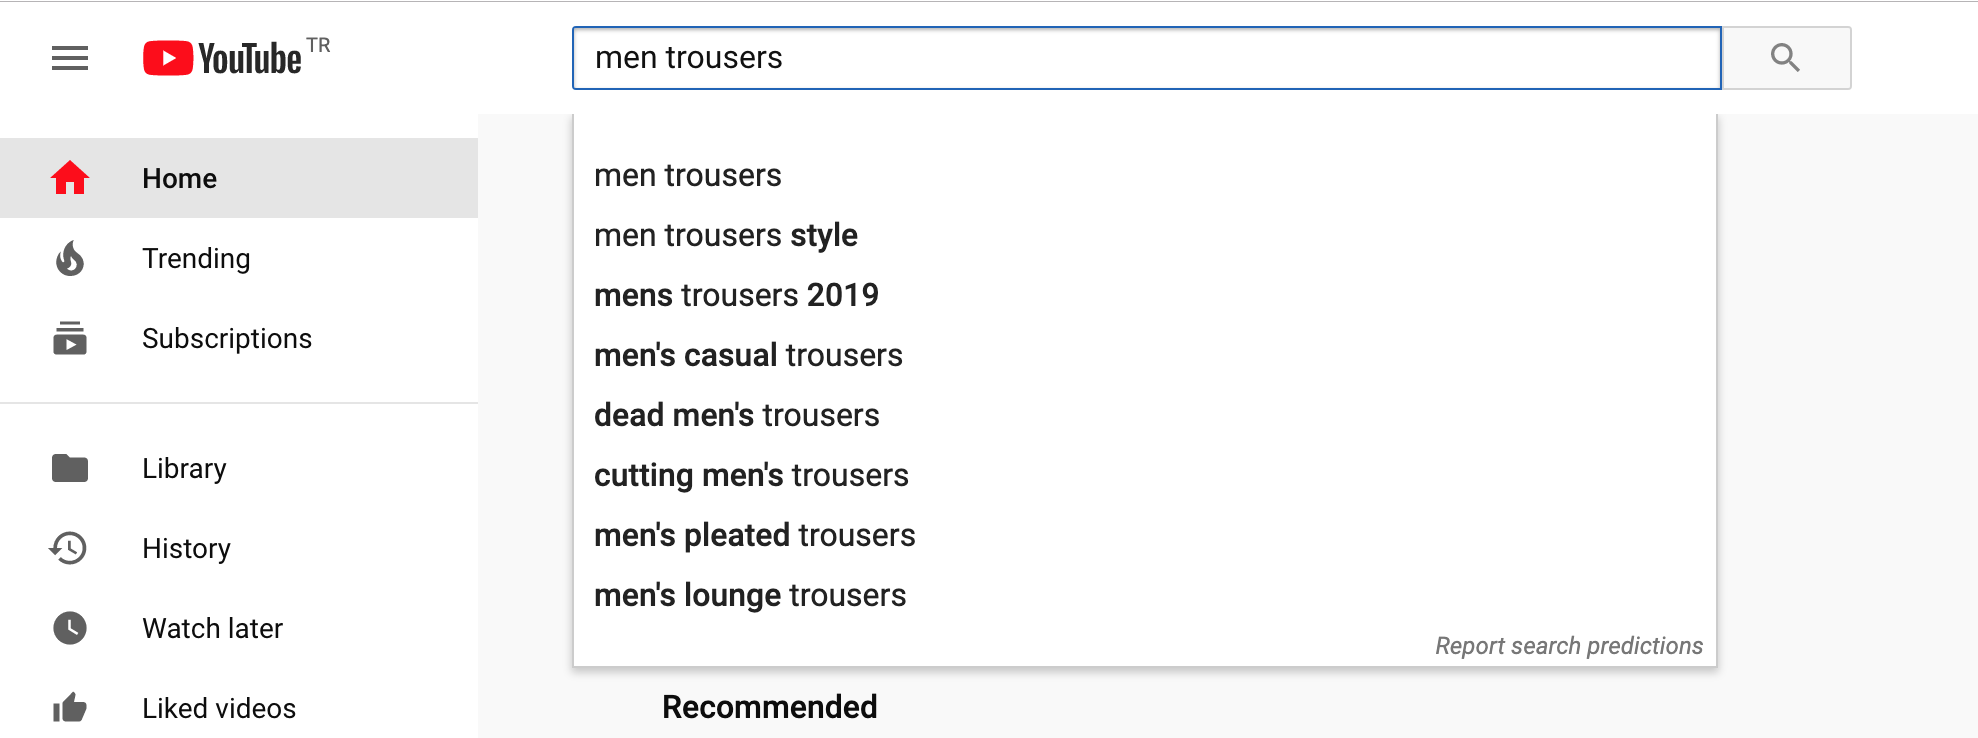Screen dimensions: 1978x738
Task: Click Report search predictions link
Action: coord(1569,646)
